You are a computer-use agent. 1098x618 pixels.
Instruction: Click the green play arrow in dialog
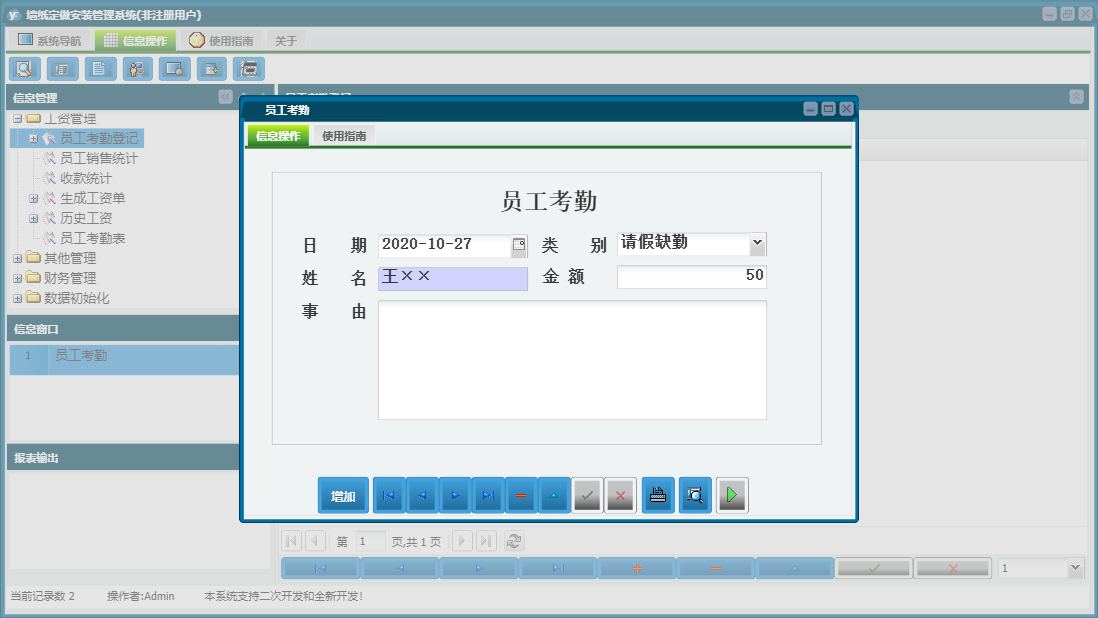pyautogui.click(x=732, y=496)
